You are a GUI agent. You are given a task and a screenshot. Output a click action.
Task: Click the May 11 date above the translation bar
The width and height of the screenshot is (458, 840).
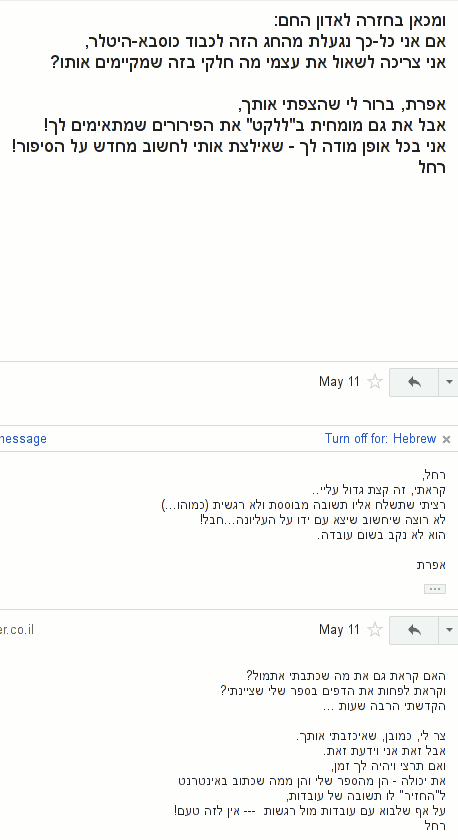click(339, 381)
